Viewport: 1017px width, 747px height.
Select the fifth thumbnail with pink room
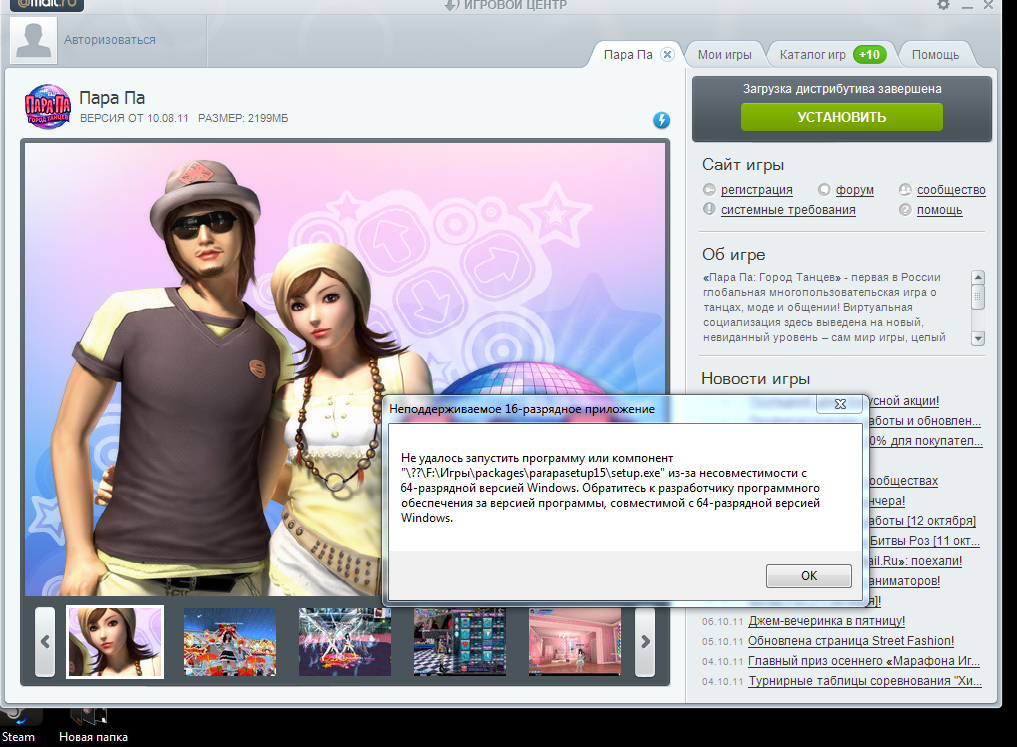(x=575, y=642)
